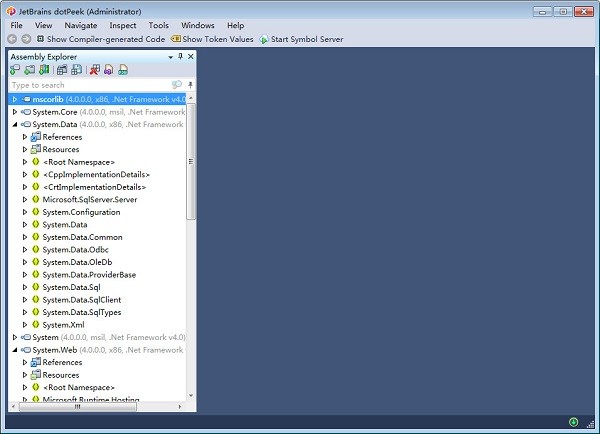The width and height of the screenshot is (600, 434).
Task: Click References folder icon under System.Data
Action: point(36,137)
